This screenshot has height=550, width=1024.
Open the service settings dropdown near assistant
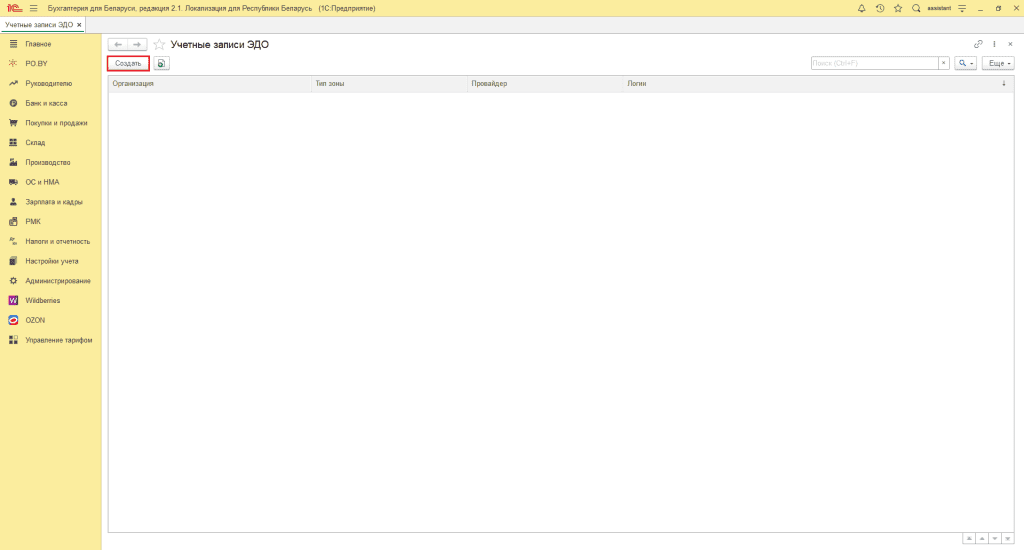pyautogui.click(x=962, y=8)
